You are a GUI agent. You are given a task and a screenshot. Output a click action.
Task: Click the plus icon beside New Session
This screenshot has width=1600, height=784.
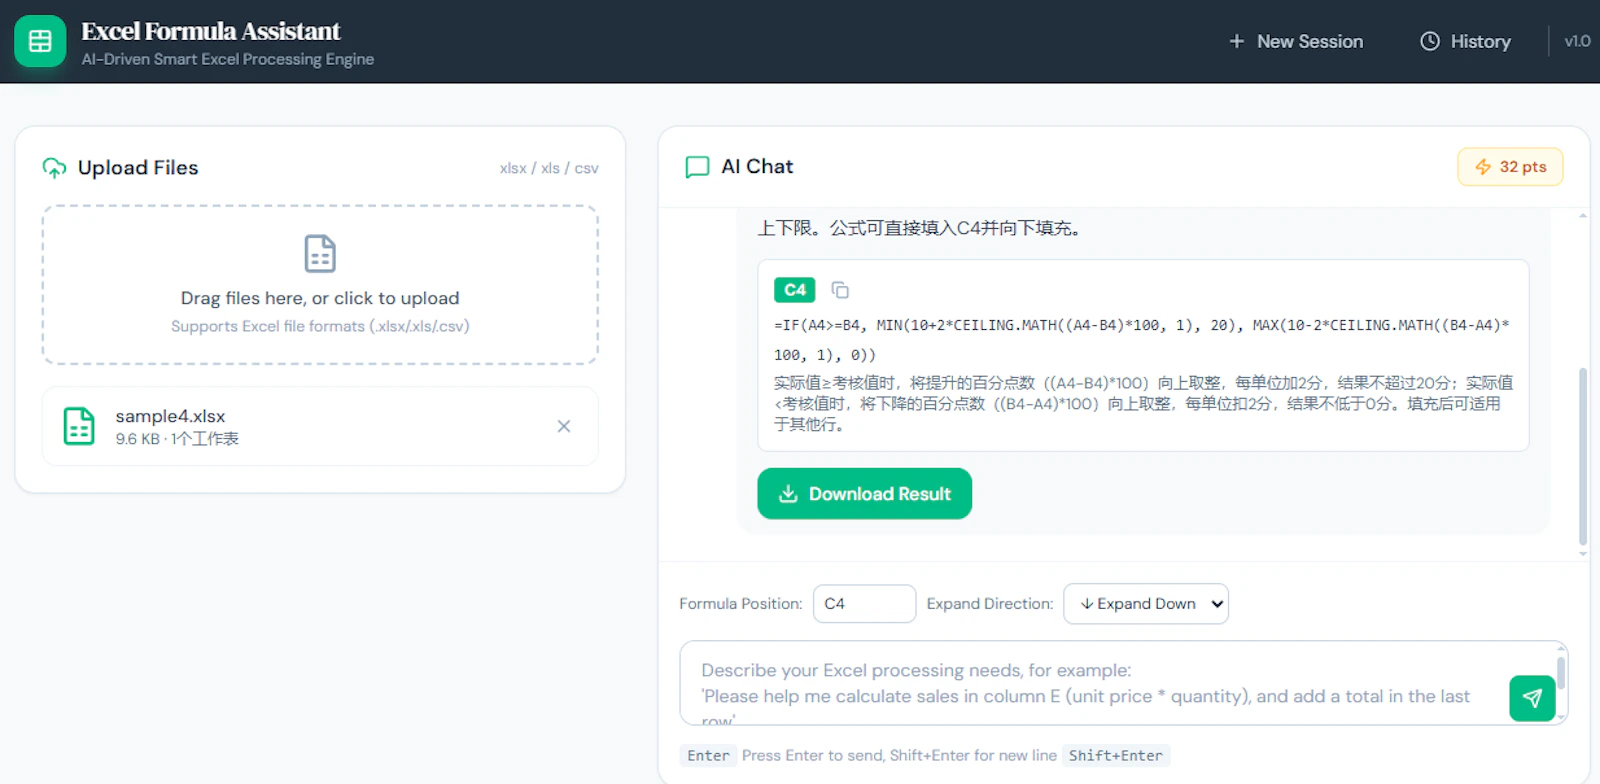click(1237, 41)
